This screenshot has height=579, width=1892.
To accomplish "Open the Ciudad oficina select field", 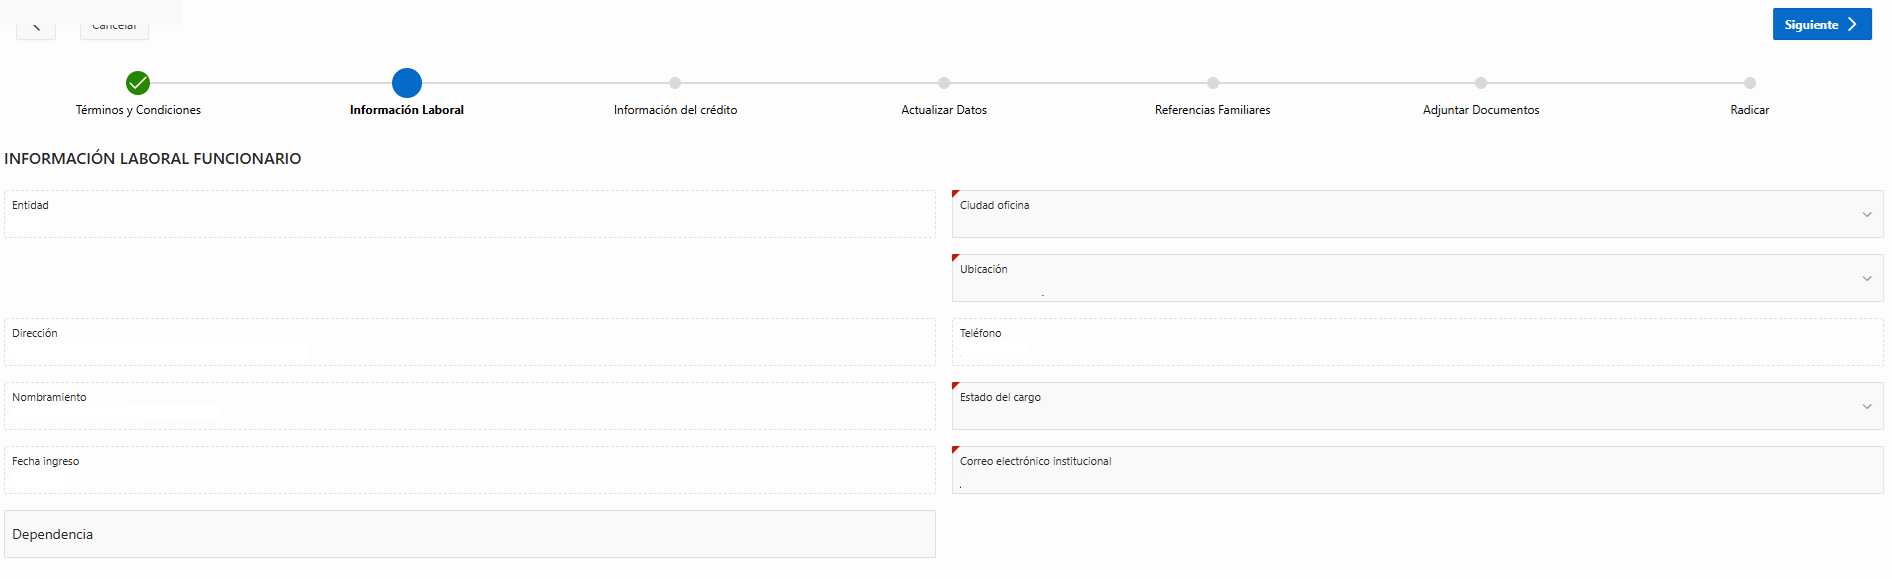I will 1417,214.
